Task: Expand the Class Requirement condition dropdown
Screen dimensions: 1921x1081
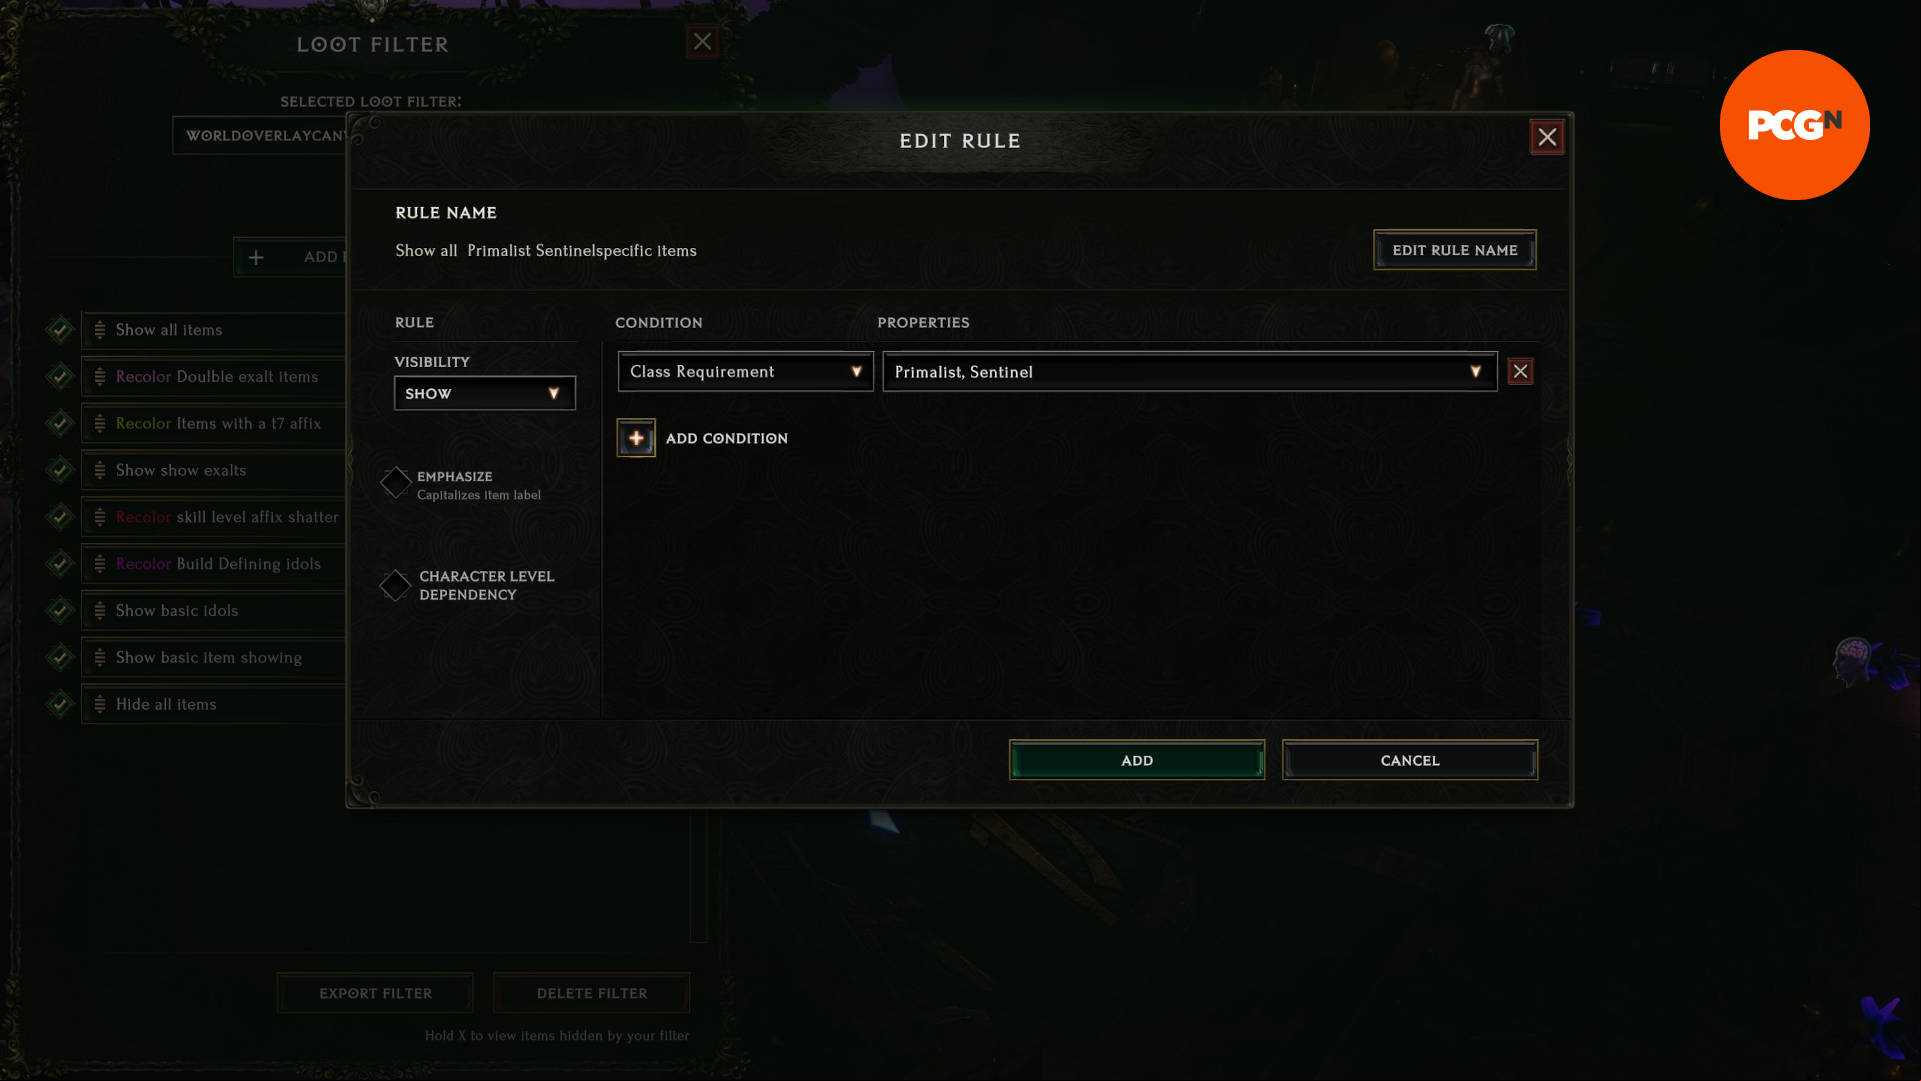Action: click(745, 372)
